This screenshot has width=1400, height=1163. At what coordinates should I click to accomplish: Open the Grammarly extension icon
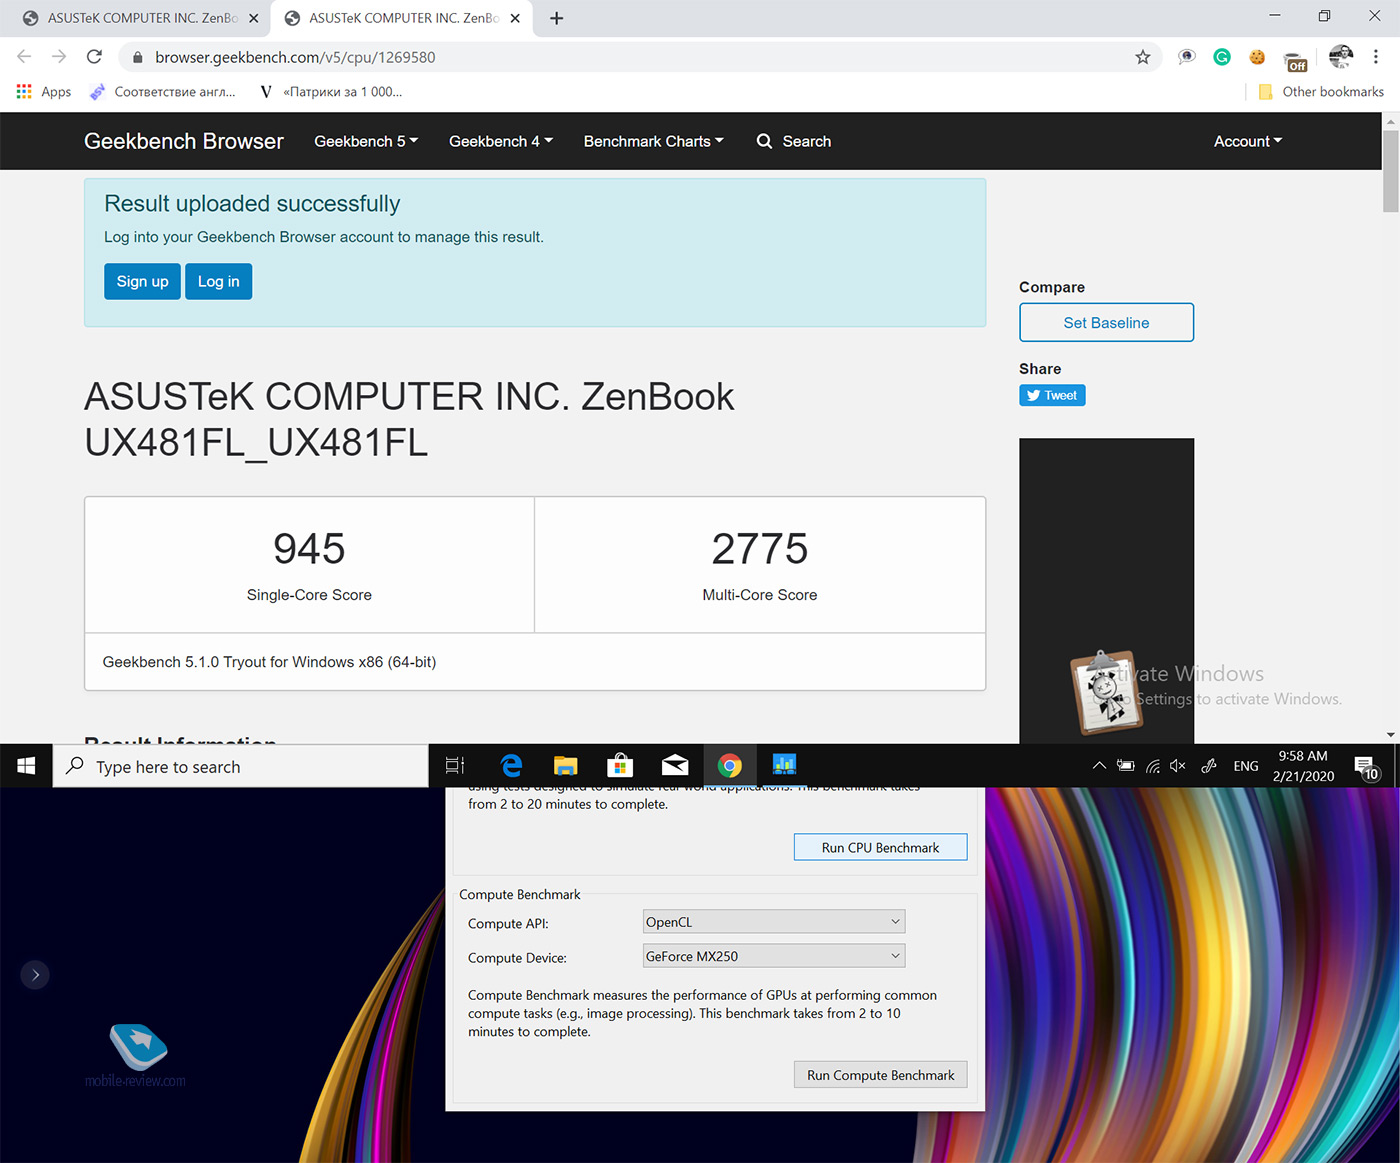click(x=1222, y=57)
